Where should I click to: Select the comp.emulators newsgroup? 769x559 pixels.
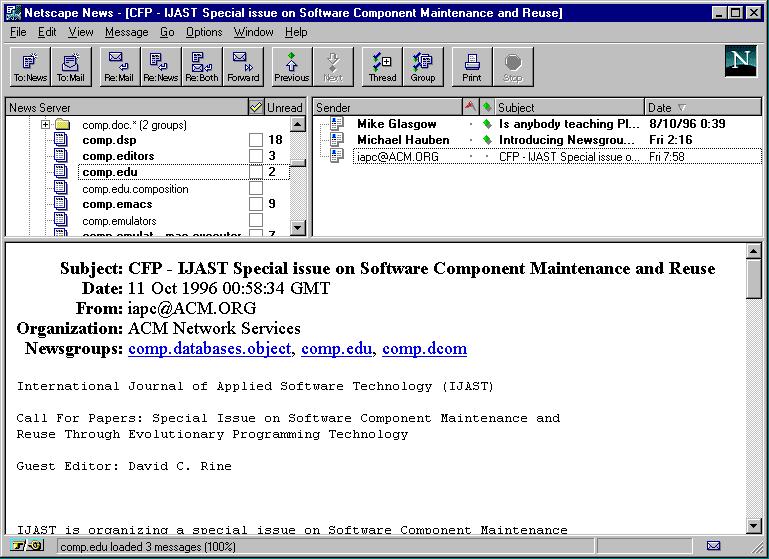(119, 221)
